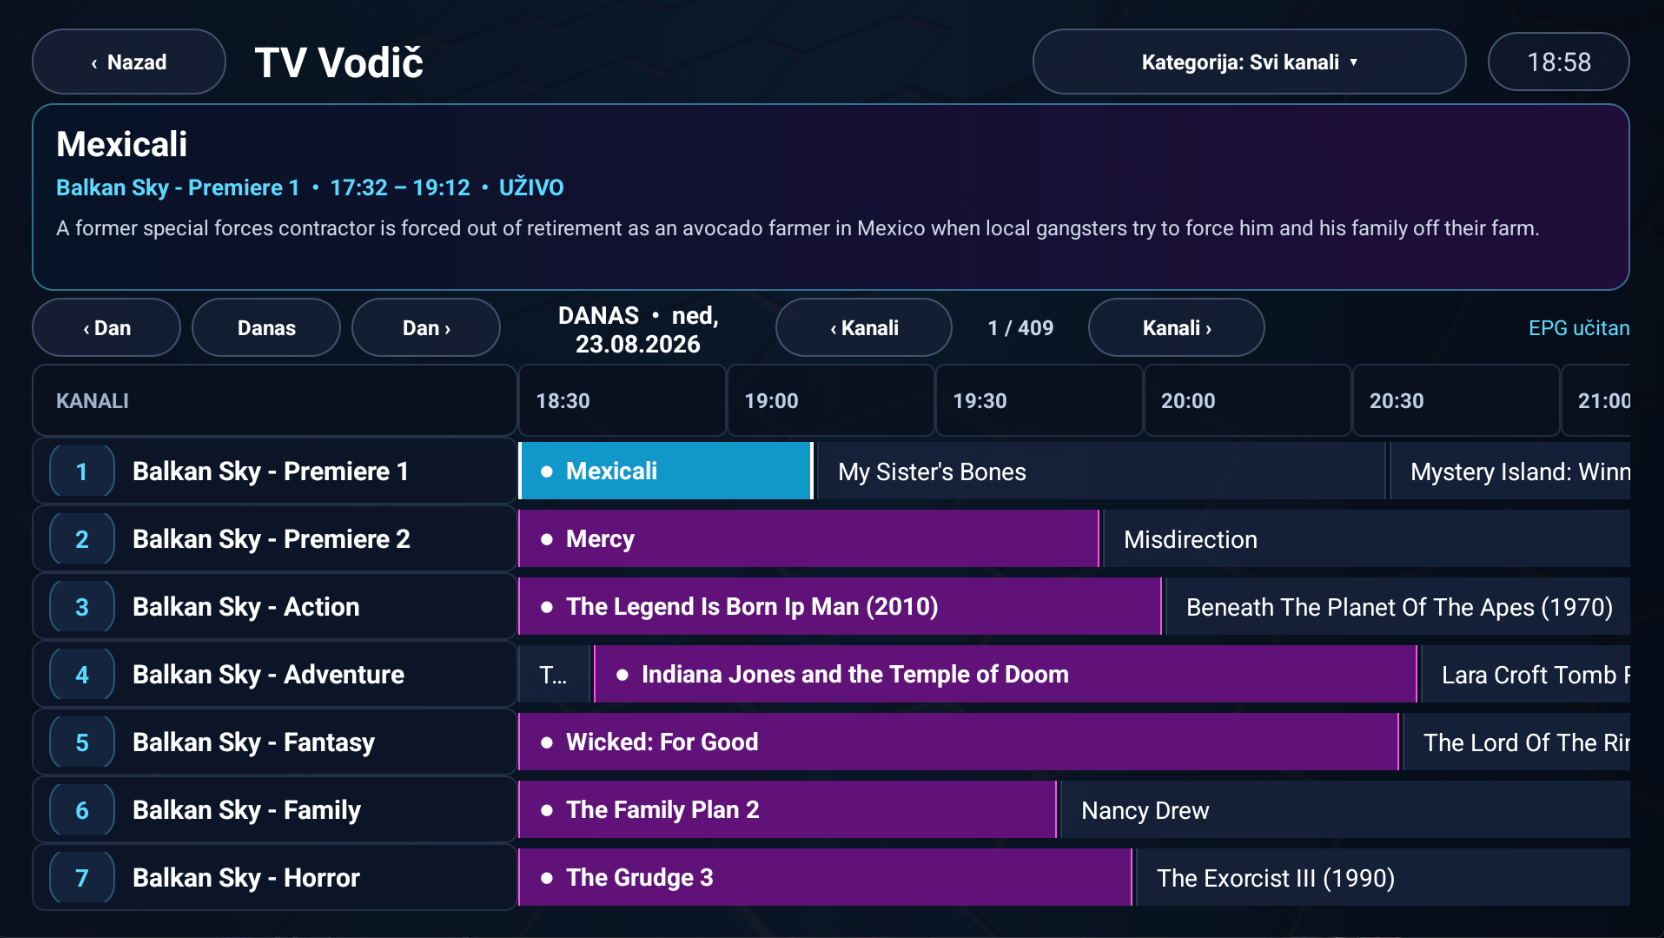Select Indiana Jones and the Temple of Doom

(1006, 675)
